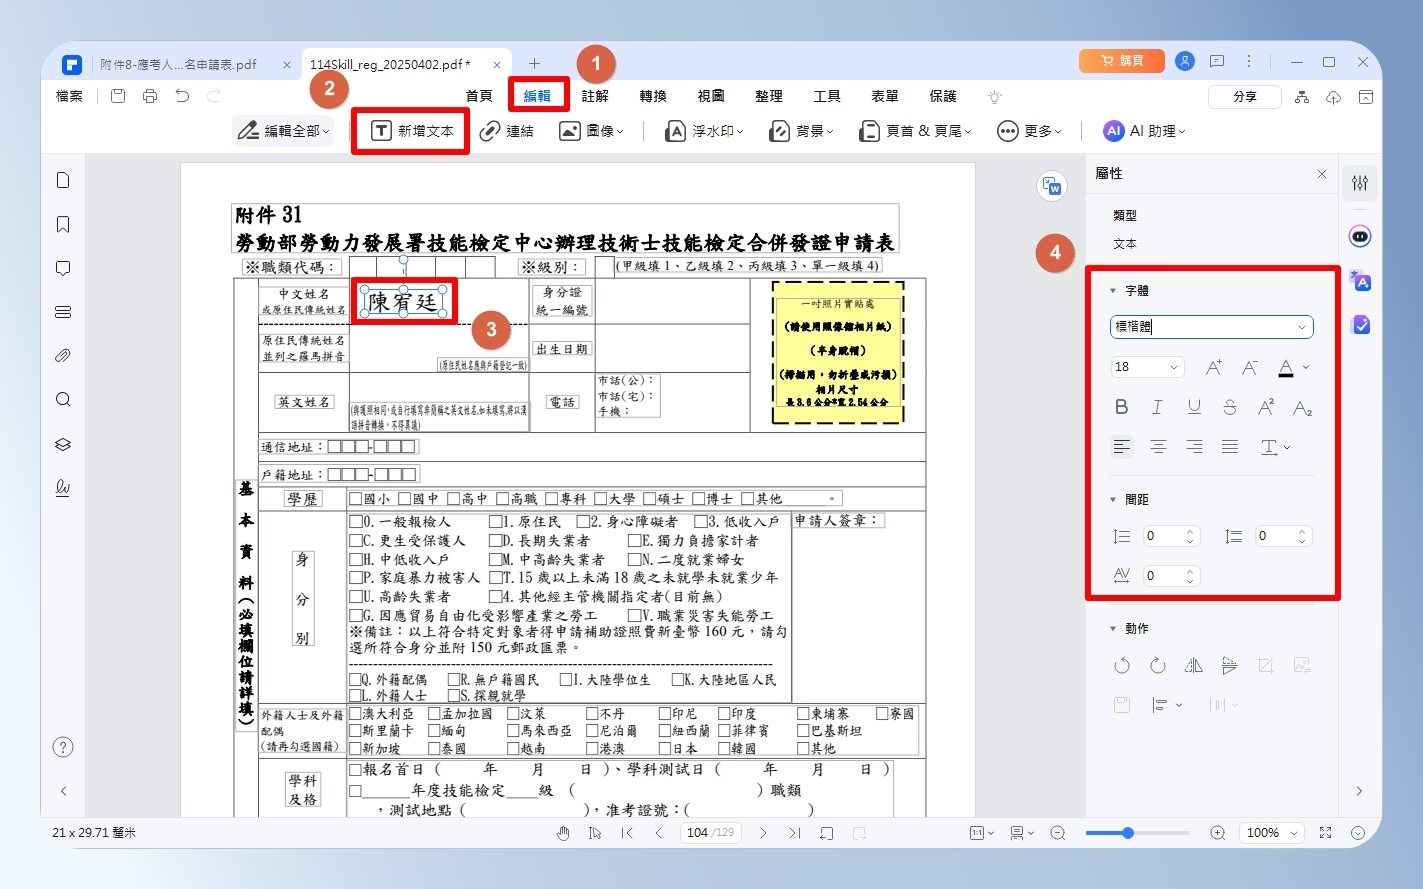1423x889 pixels.
Task: Open the bookmarks panel in left sidebar
Action: point(63,224)
